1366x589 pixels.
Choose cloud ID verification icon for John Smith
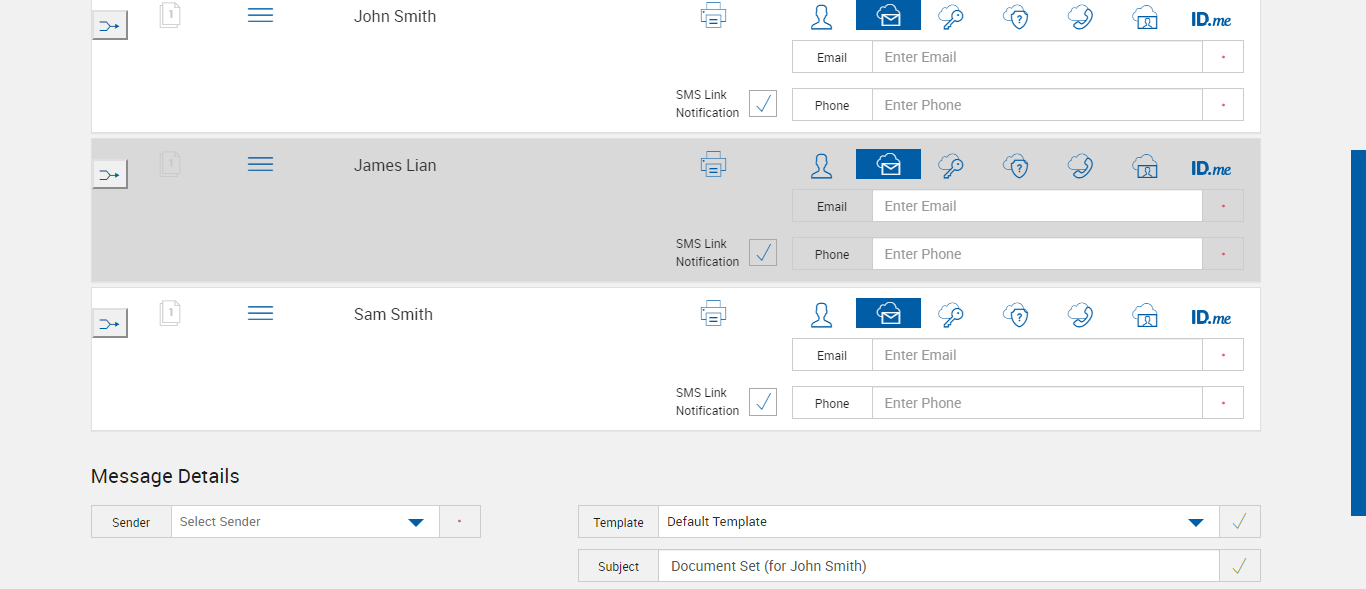point(1145,16)
